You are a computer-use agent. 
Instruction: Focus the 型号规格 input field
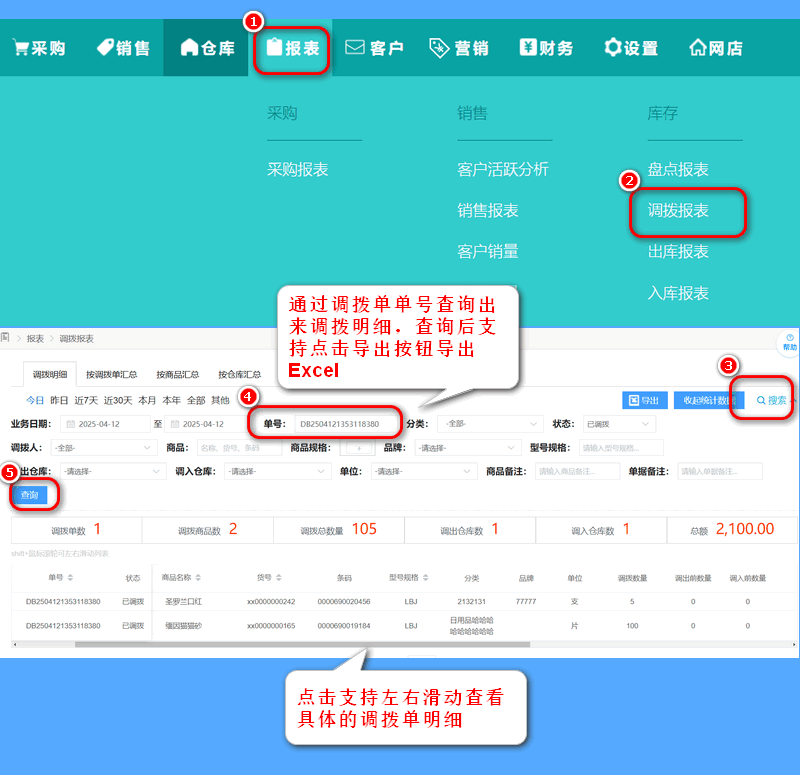(621, 448)
